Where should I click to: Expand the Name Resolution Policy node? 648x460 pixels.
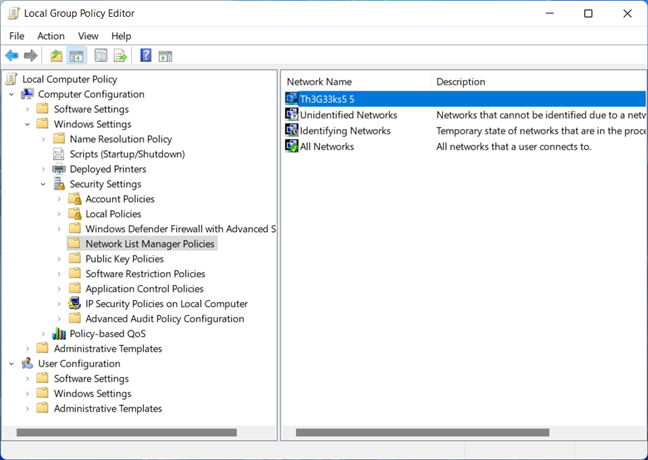point(43,139)
